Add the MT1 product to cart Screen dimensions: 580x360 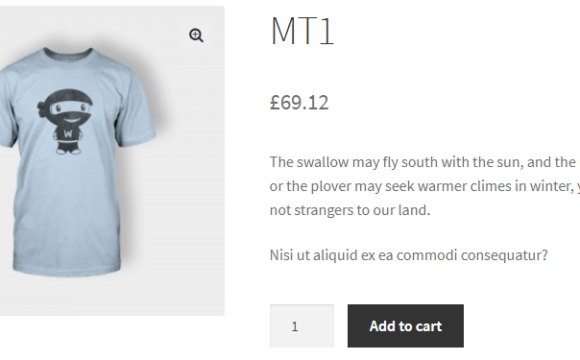tap(405, 326)
